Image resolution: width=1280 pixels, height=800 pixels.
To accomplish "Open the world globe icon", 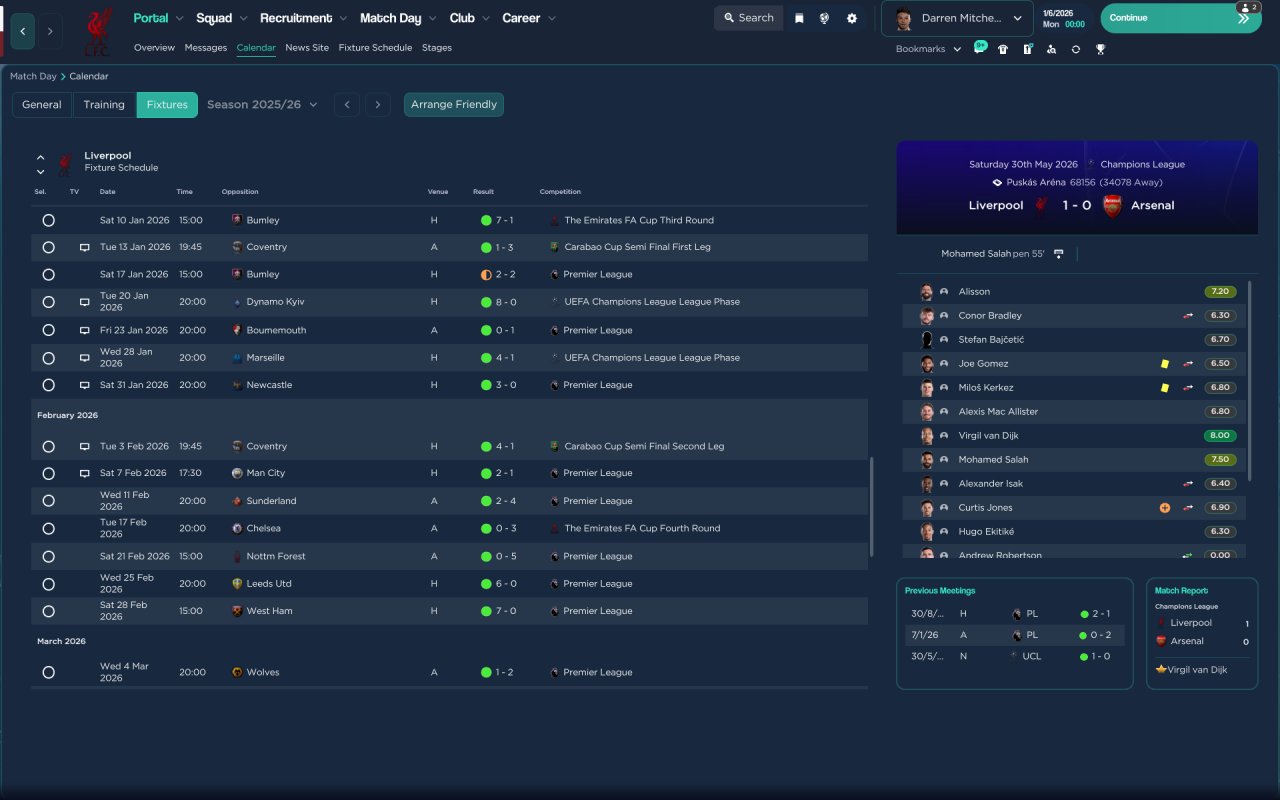I will click(824, 18).
